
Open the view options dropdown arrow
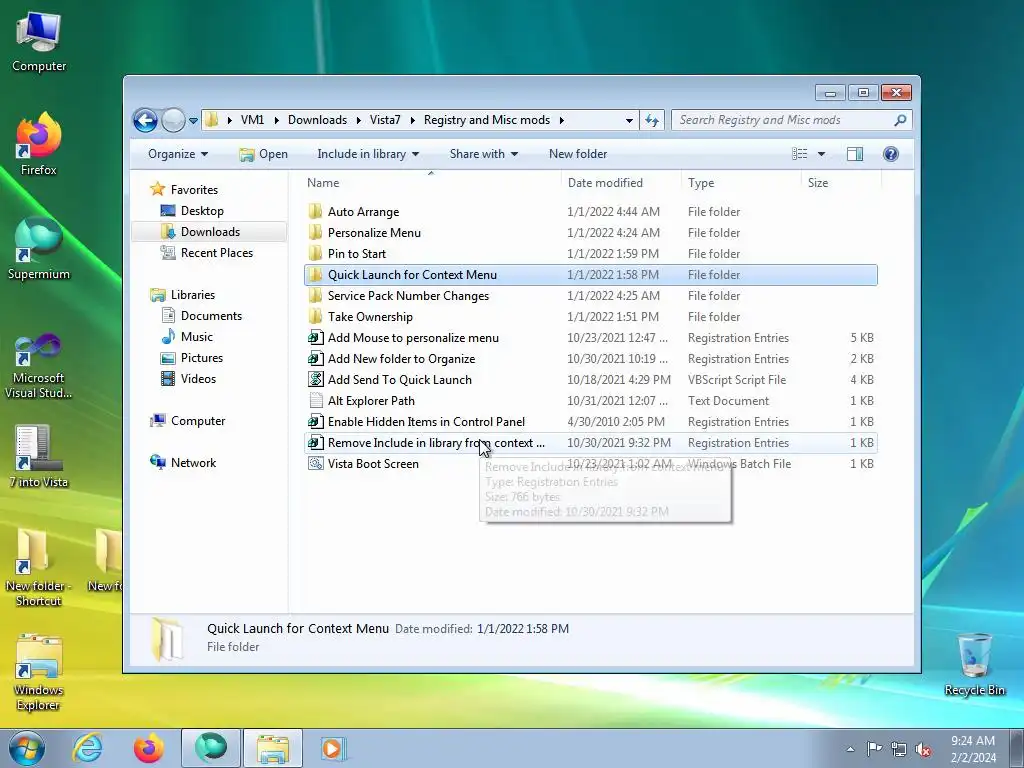[822, 154]
